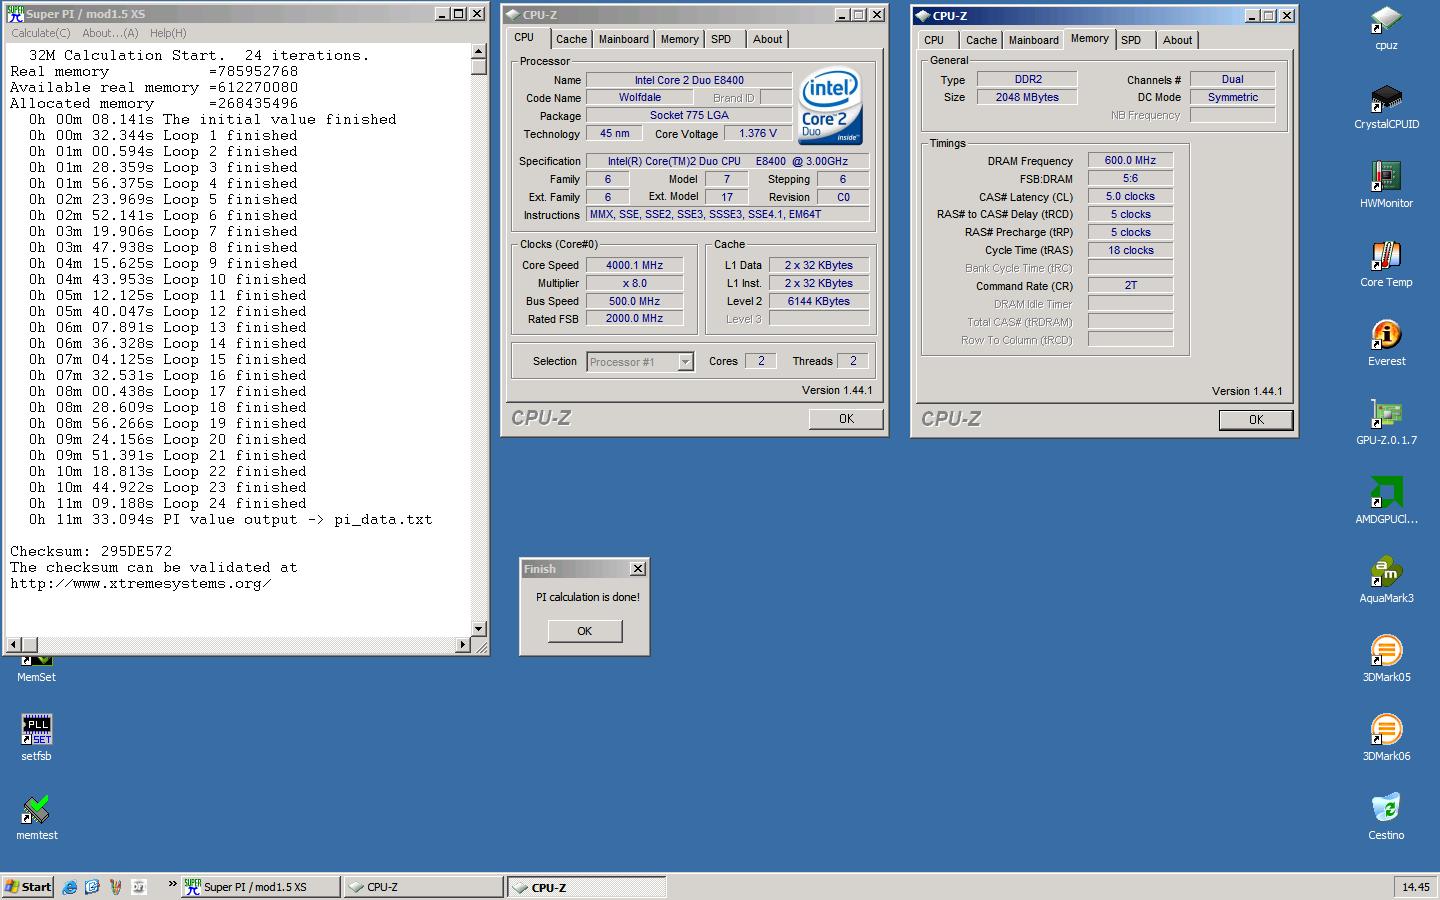The width and height of the screenshot is (1440, 900).
Task: Select the AquaMark3 desktop icon
Action: pyautogui.click(x=1386, y=580)
